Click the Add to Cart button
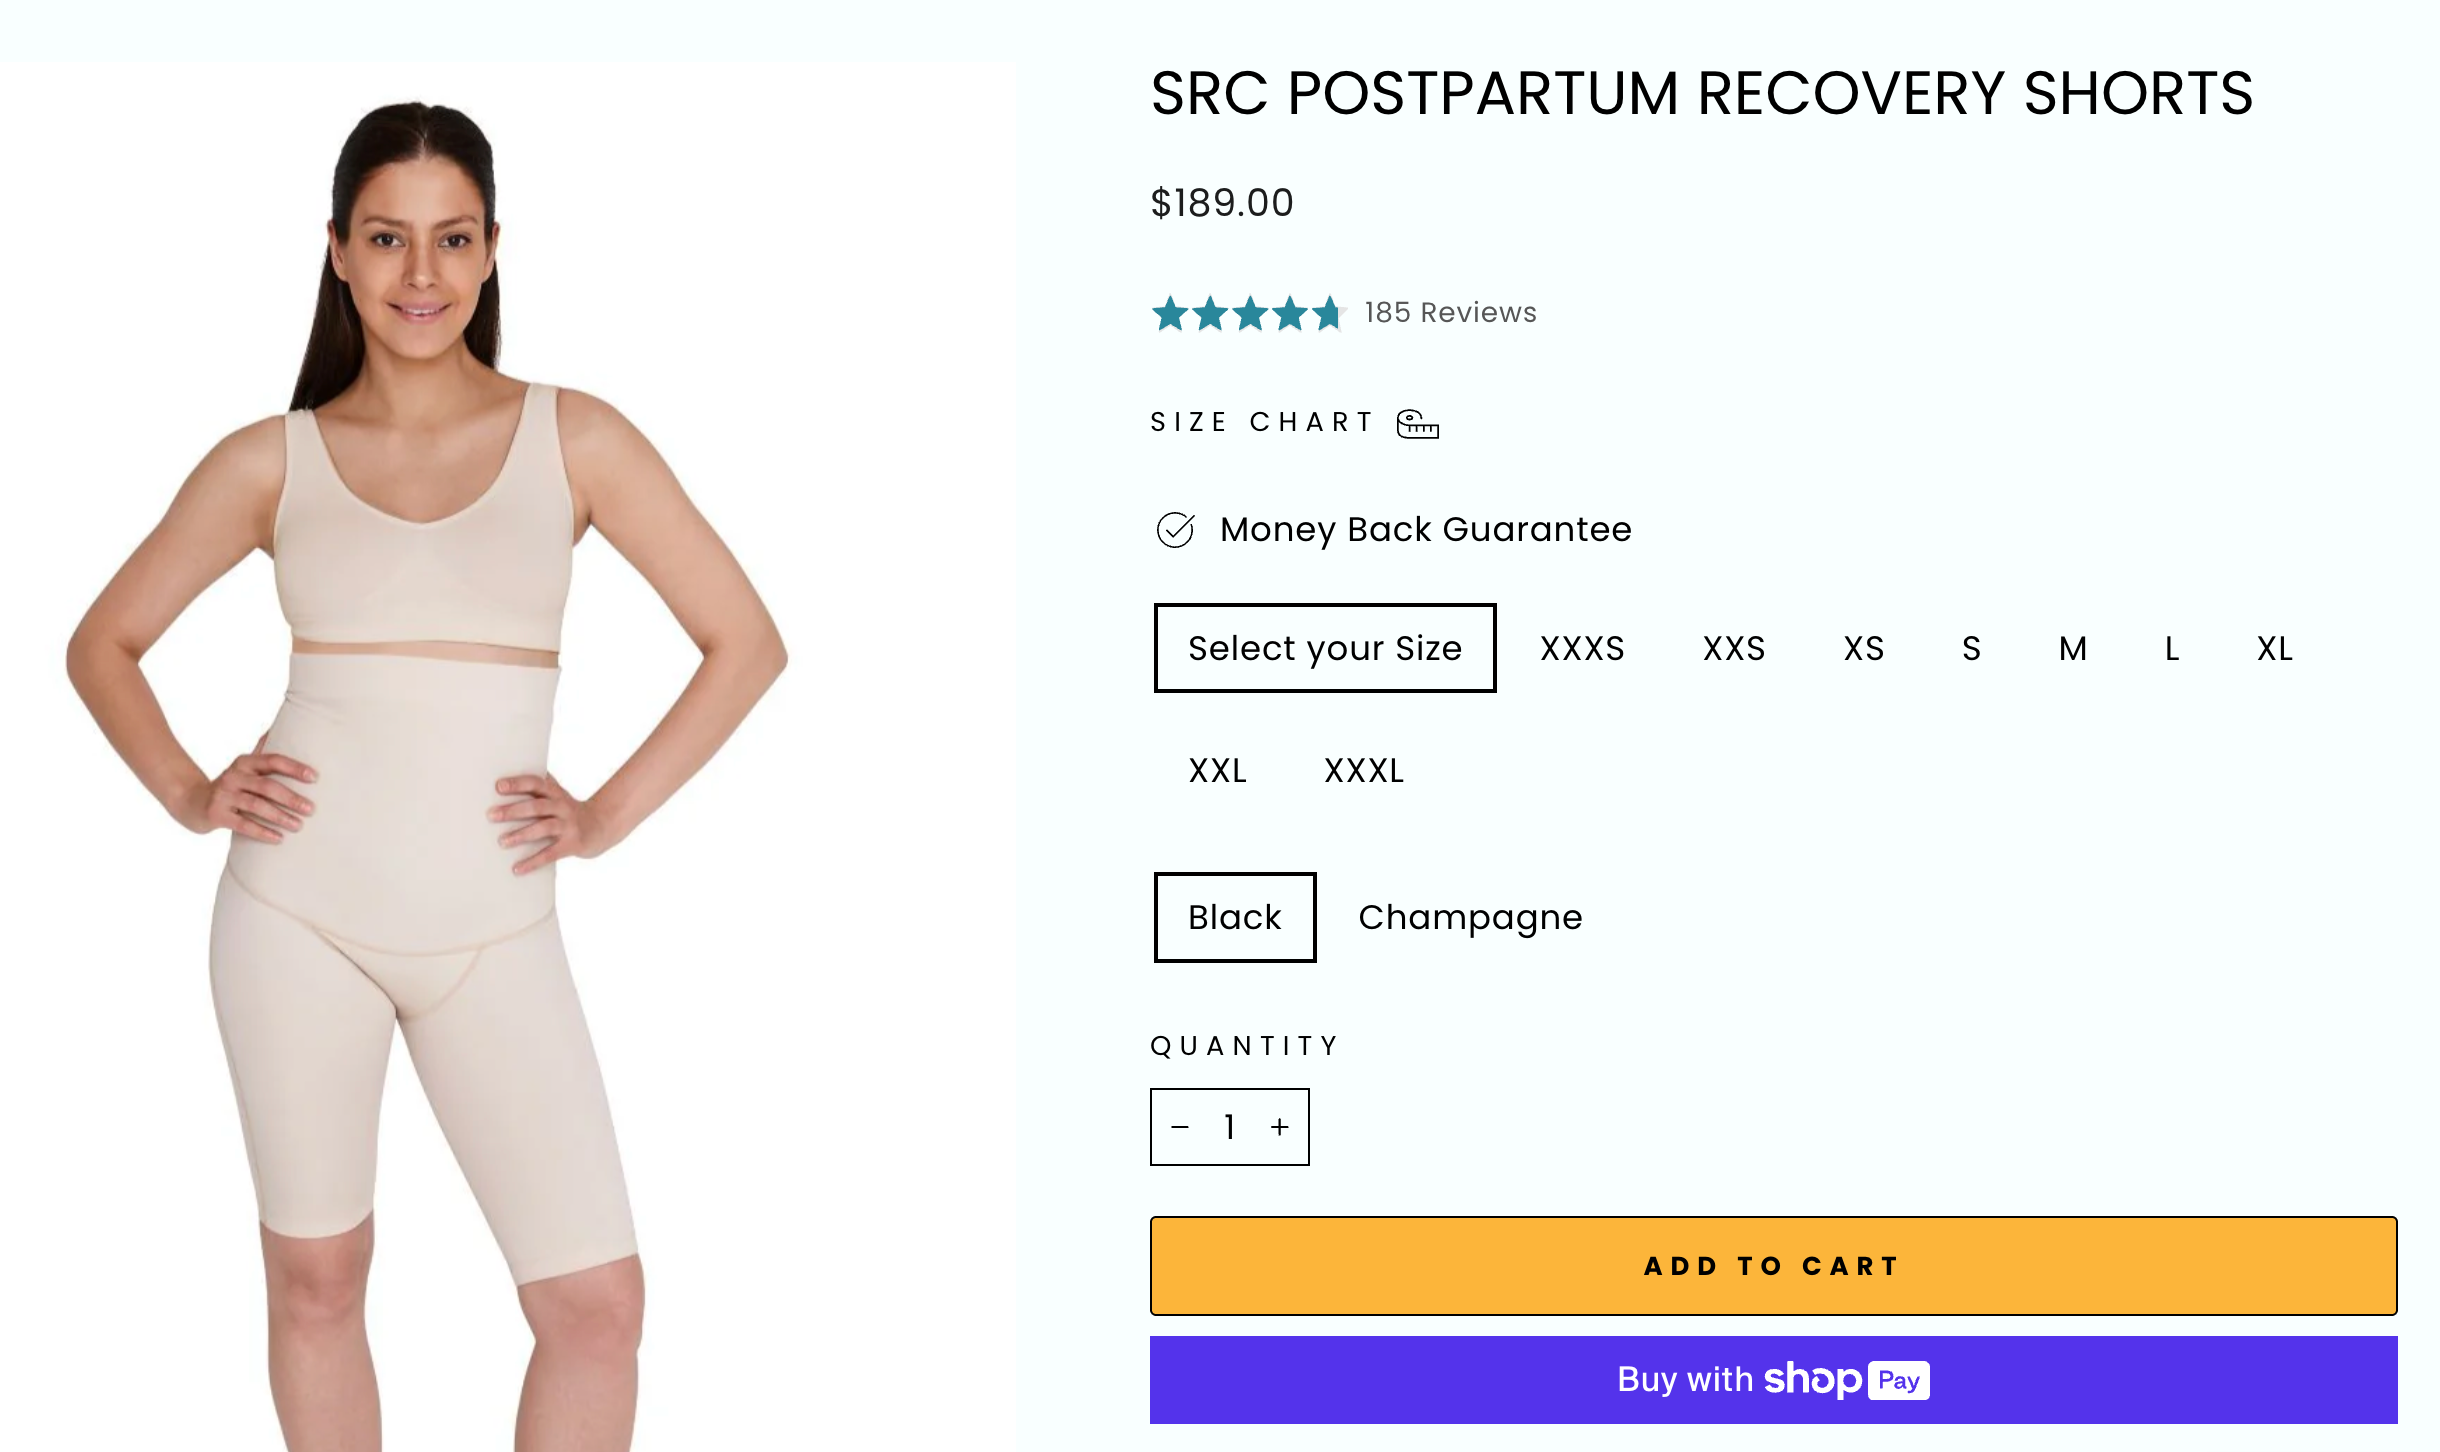Viewport: 2440px width, 1452px height. (1773, 1266)
